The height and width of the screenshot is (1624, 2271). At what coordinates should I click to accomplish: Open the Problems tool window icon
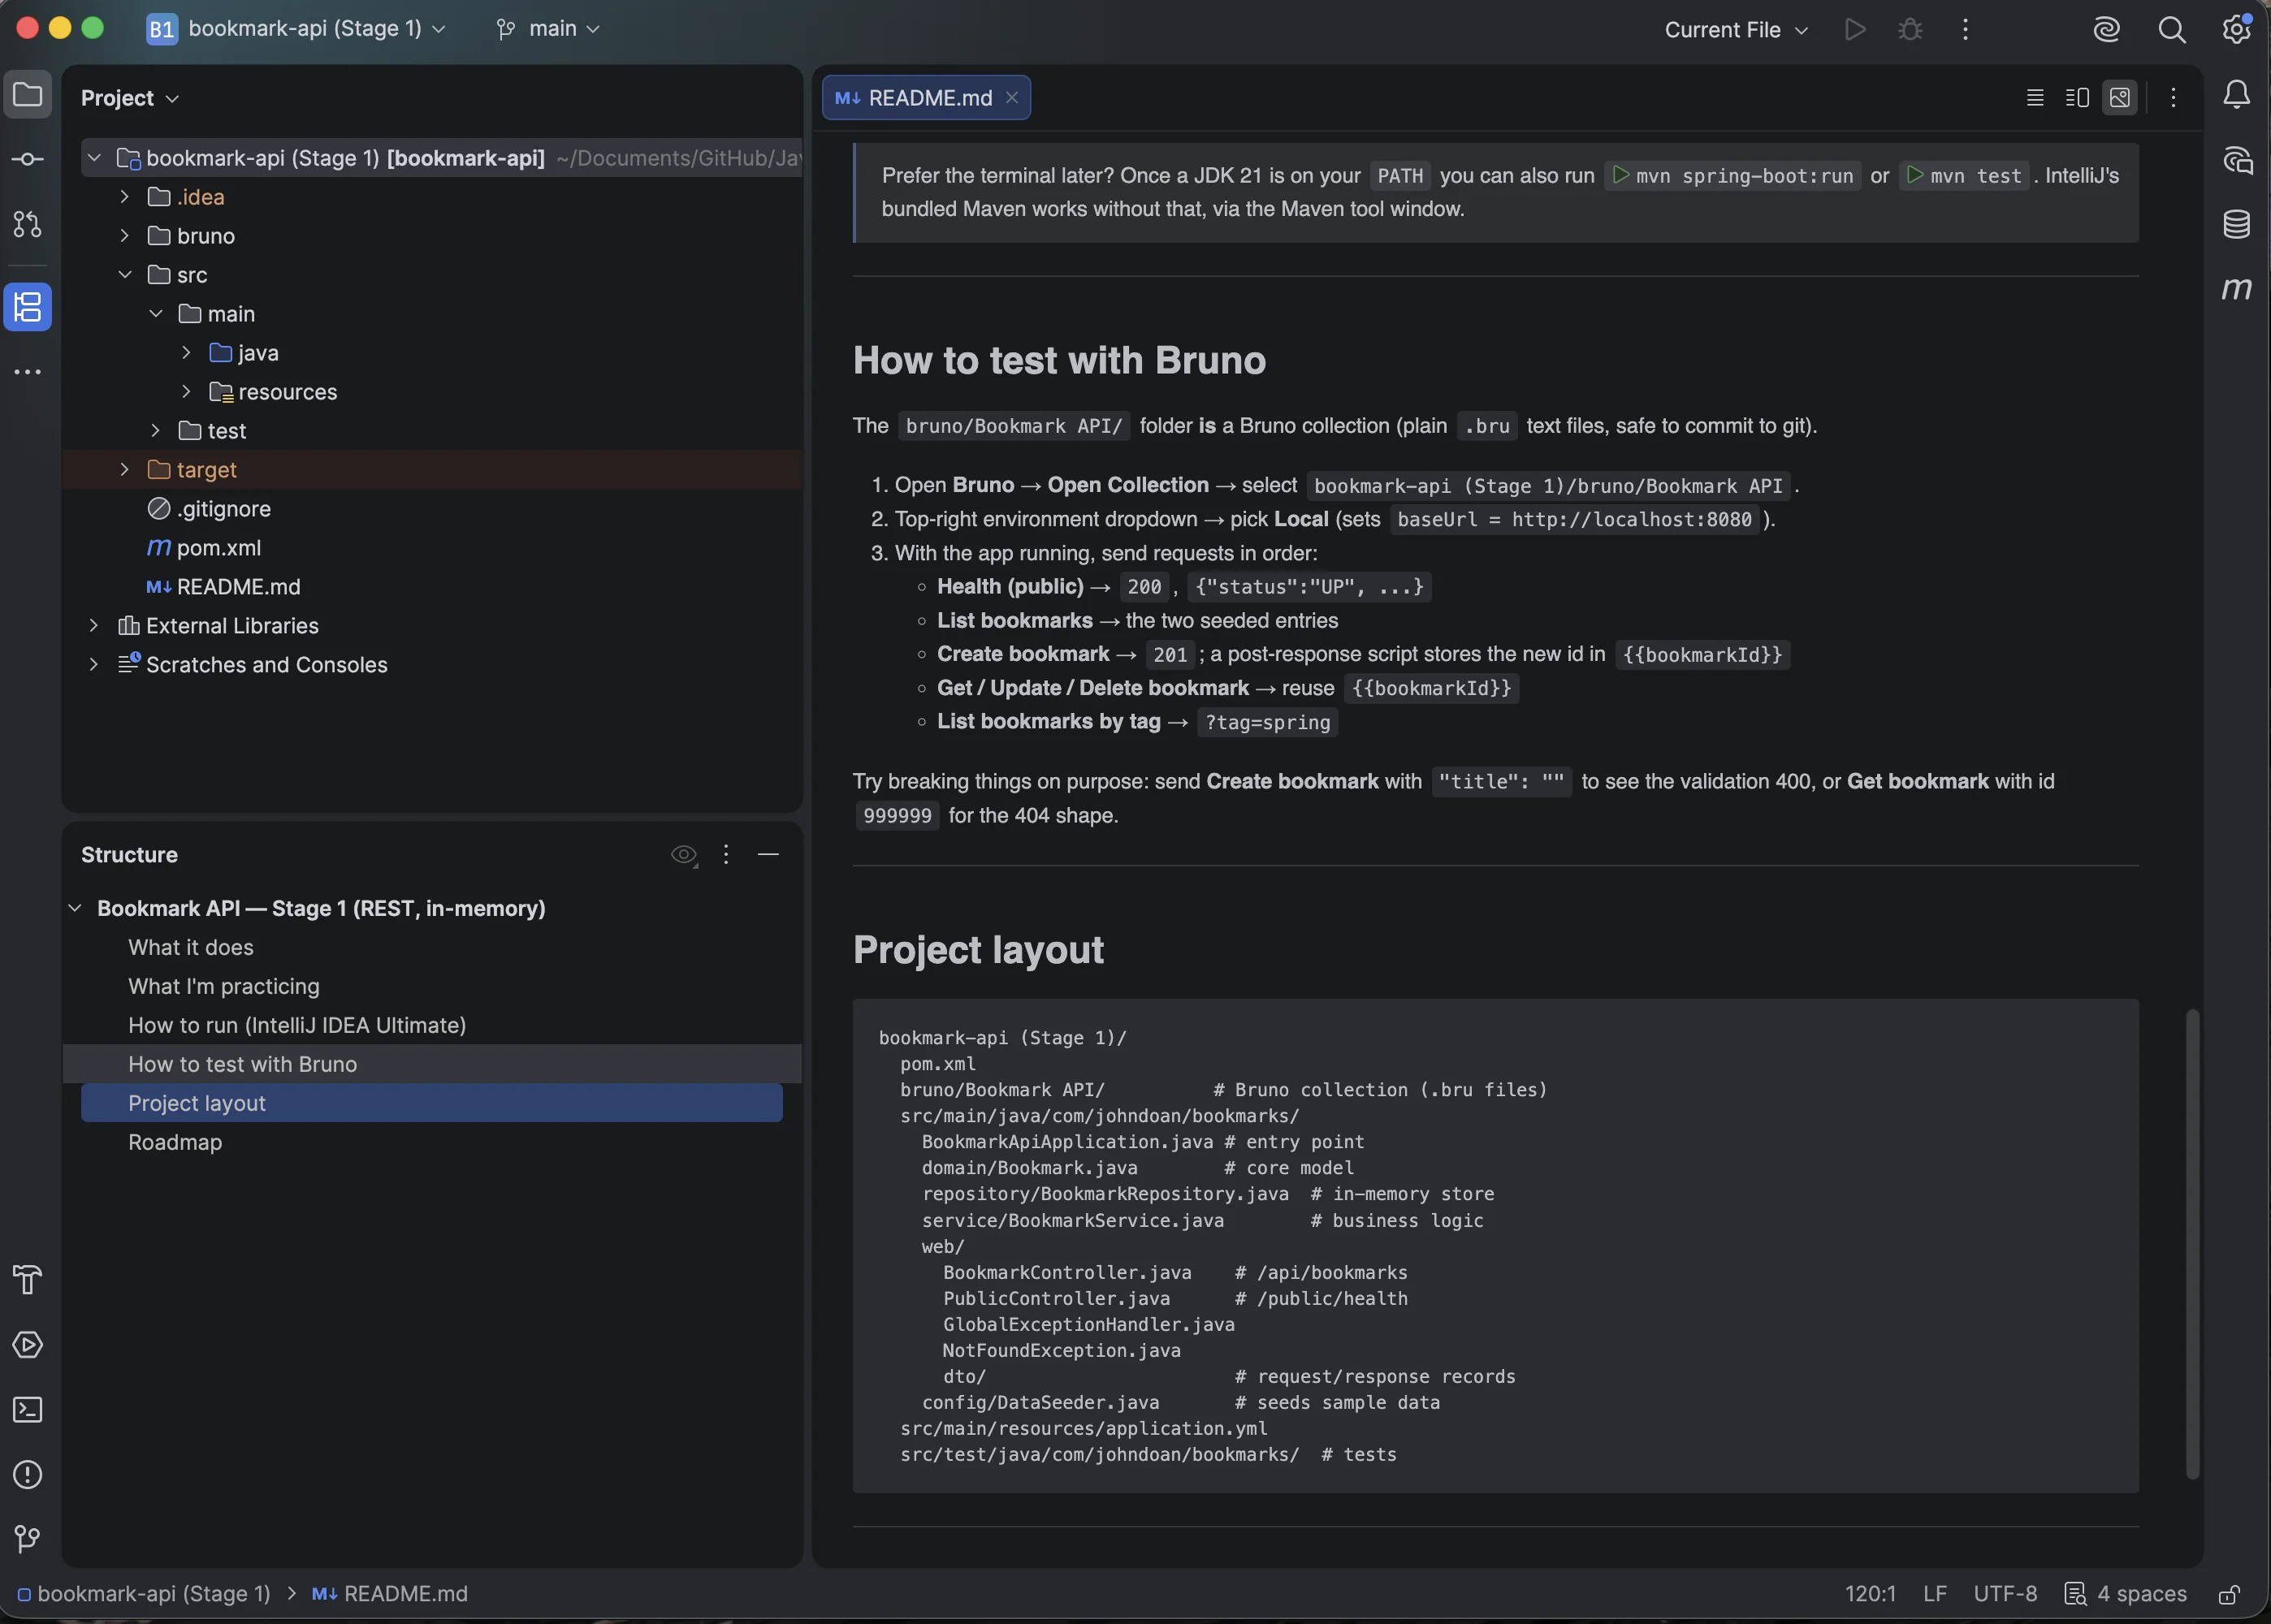[27, 1474]
